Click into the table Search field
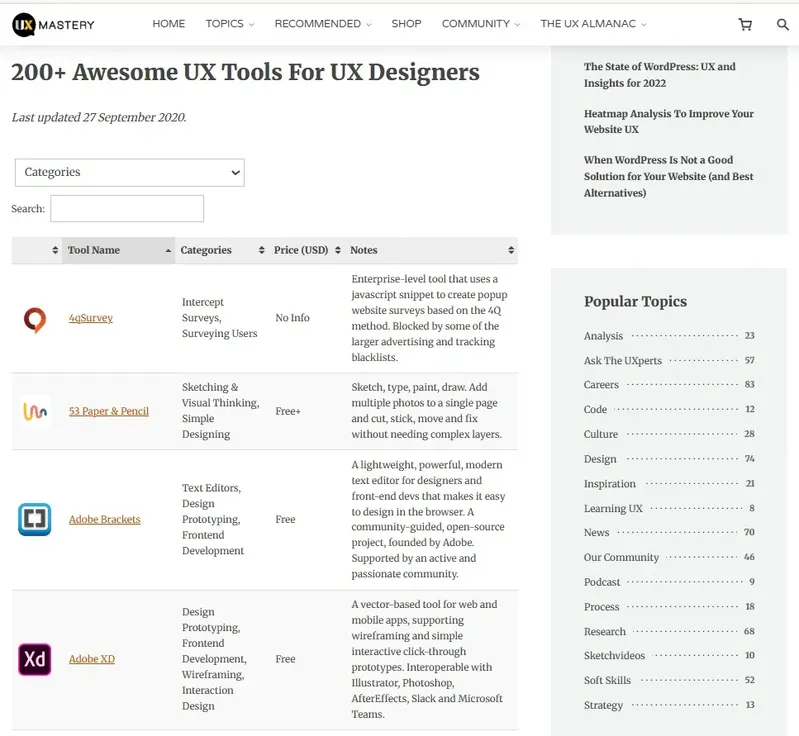Image resolution: width=799 pixels, height=736 pixels. (127, 208)
